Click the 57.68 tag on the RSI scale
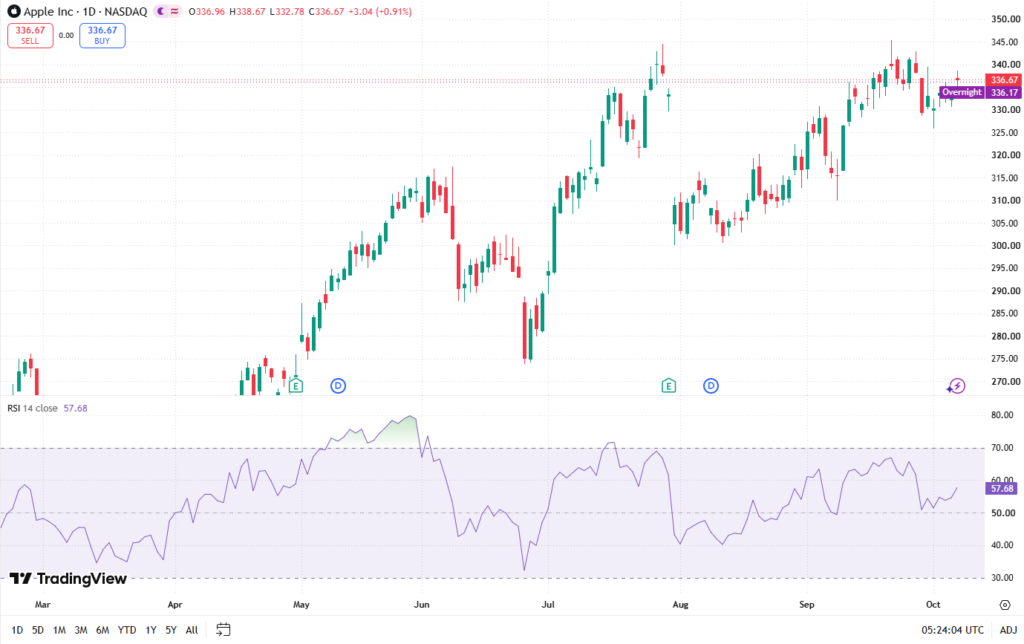This screenshot has width=1024, height=644. tap(1001, 489)
